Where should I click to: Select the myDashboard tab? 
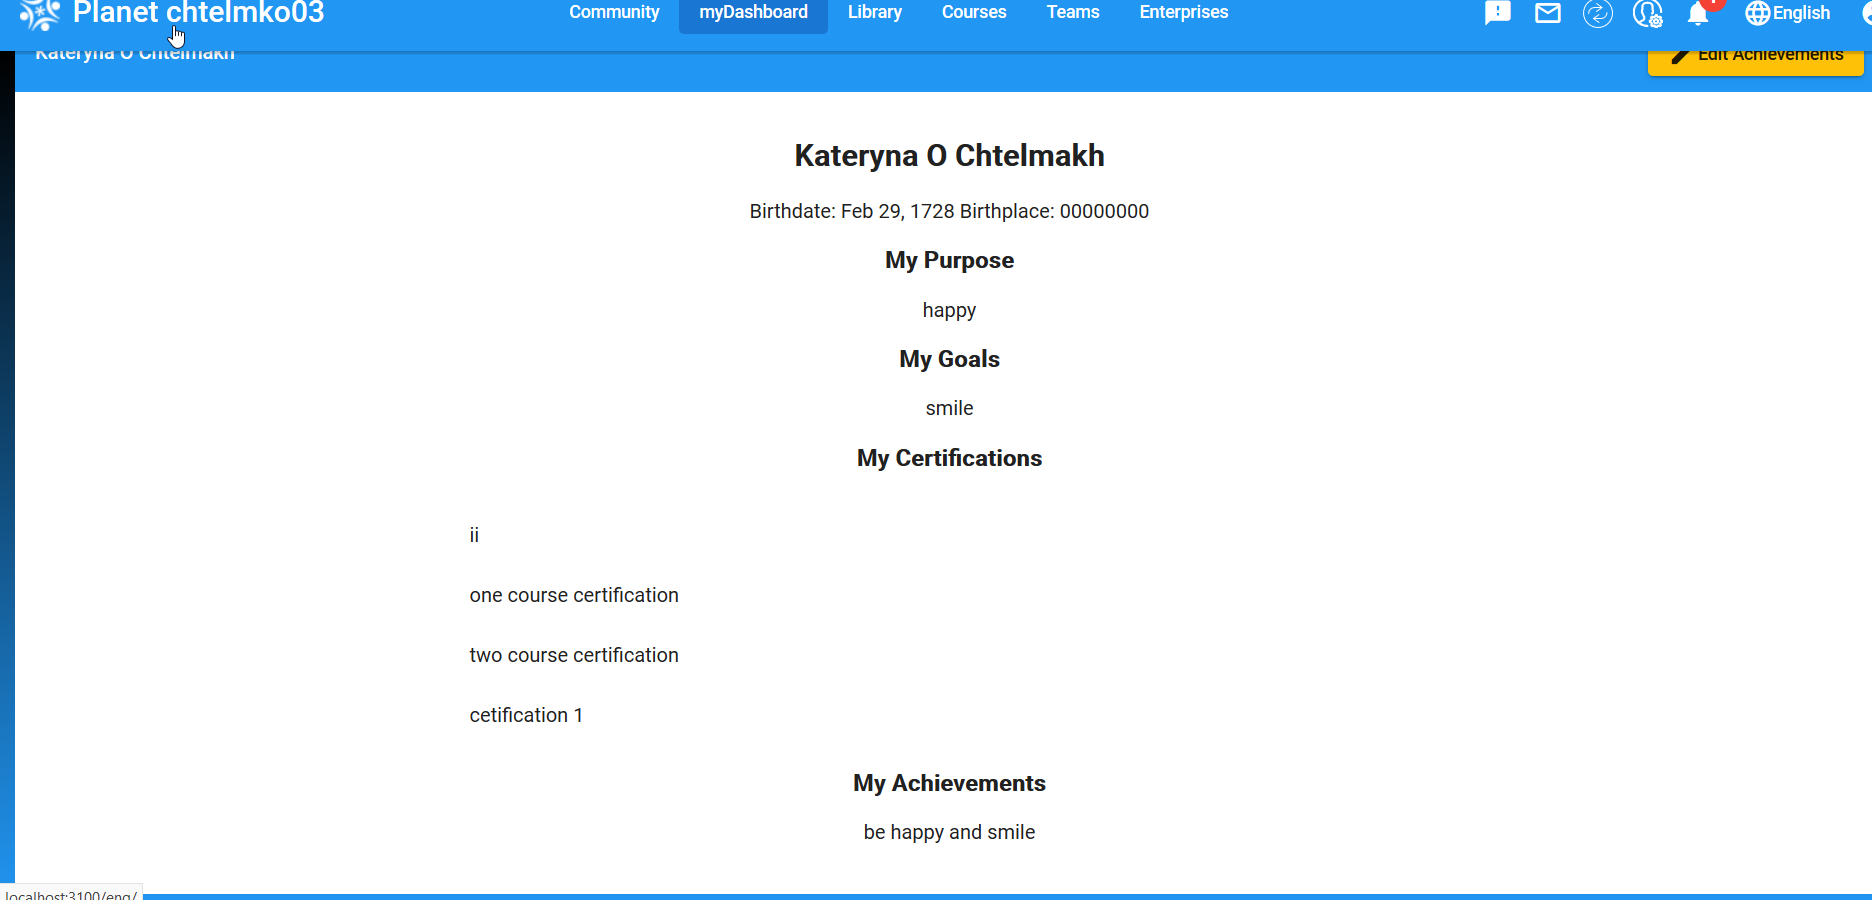[753, 12]
